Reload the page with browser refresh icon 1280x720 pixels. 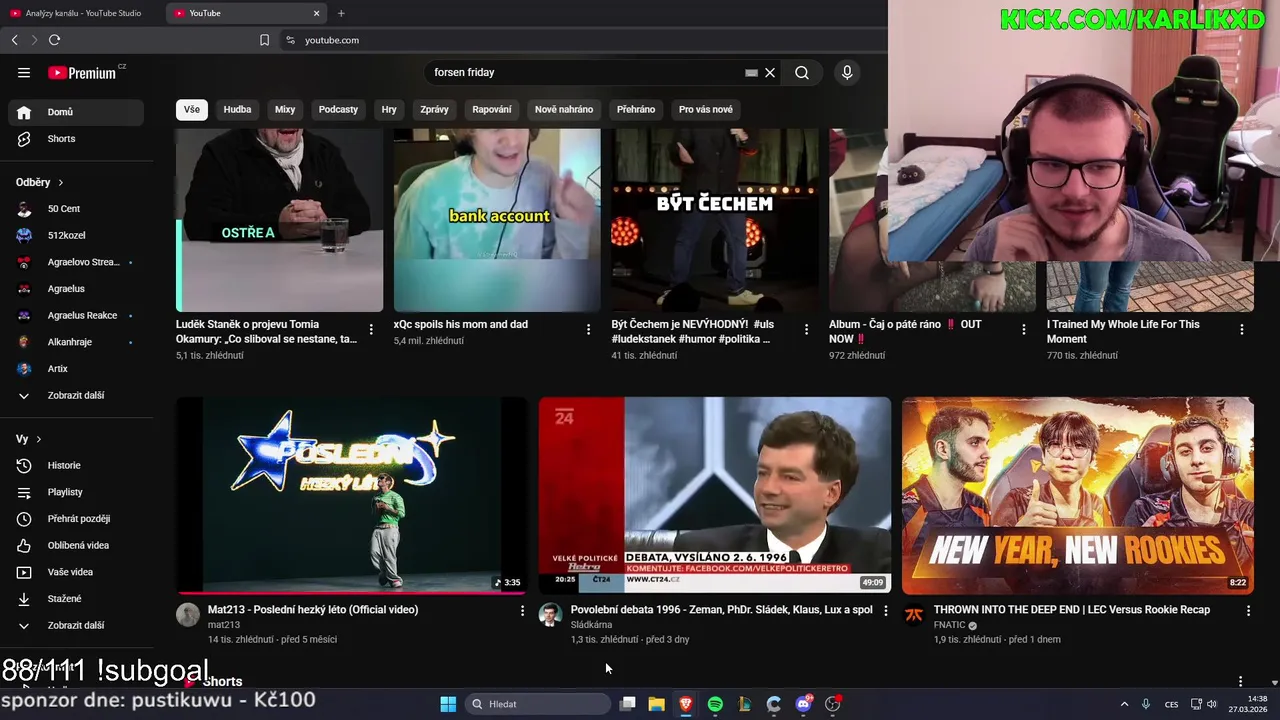coord(54,40)
